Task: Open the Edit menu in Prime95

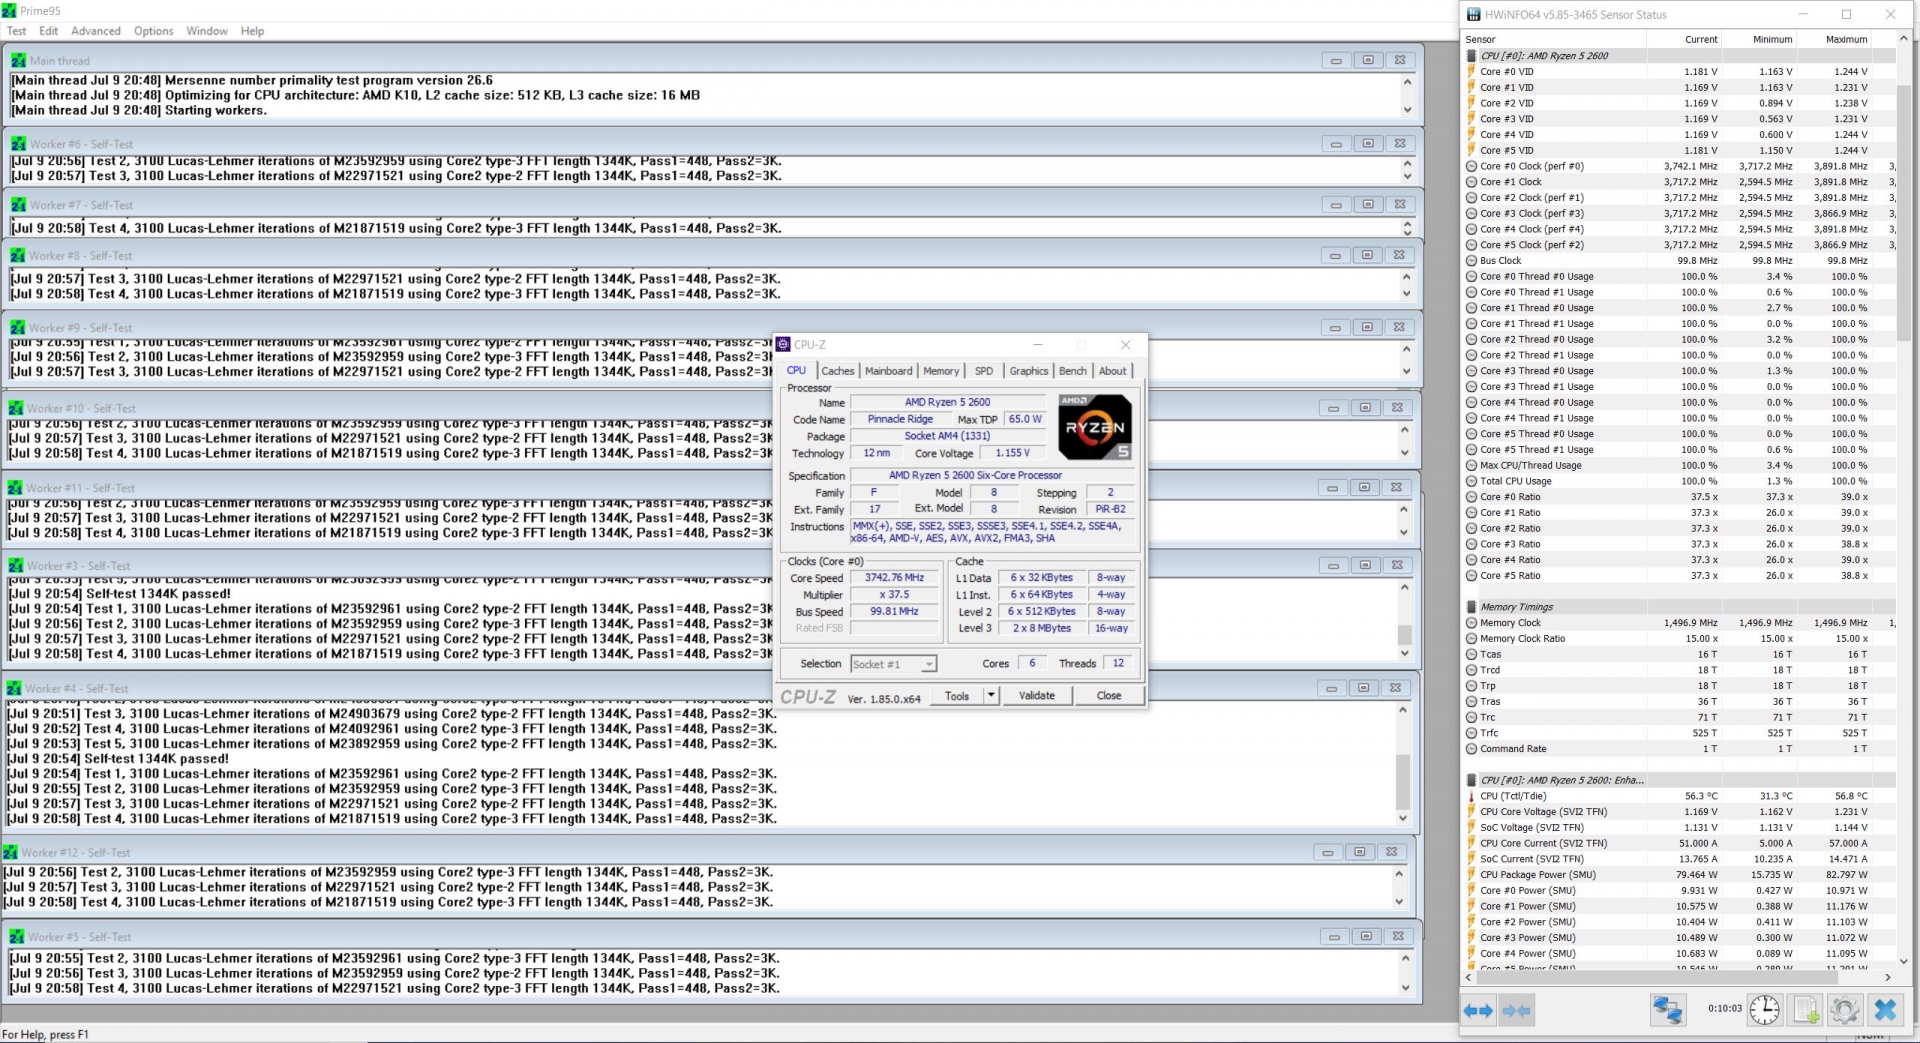Action: 48,31
